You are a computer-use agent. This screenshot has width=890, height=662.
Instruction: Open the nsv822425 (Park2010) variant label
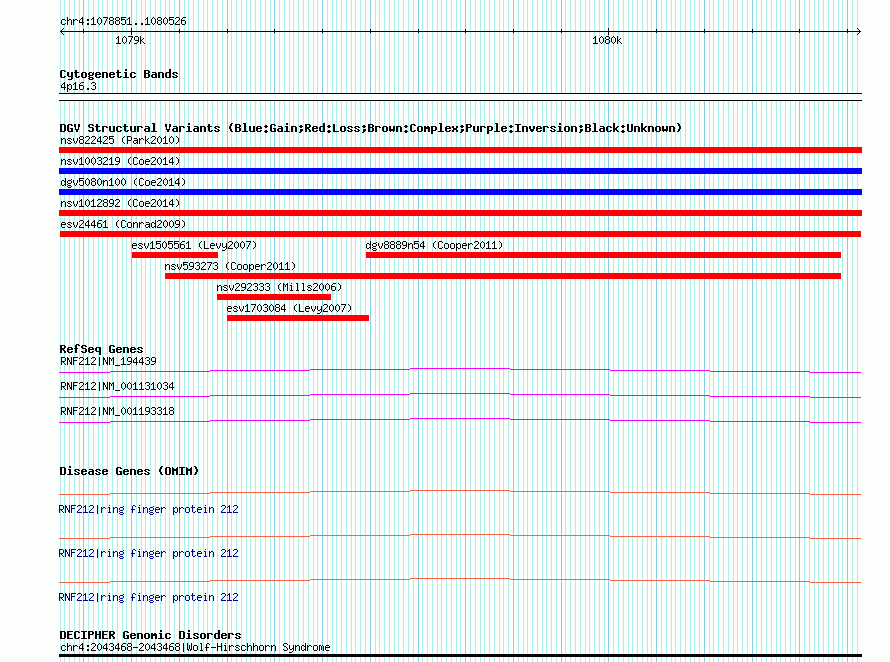[x=120, y=140]
